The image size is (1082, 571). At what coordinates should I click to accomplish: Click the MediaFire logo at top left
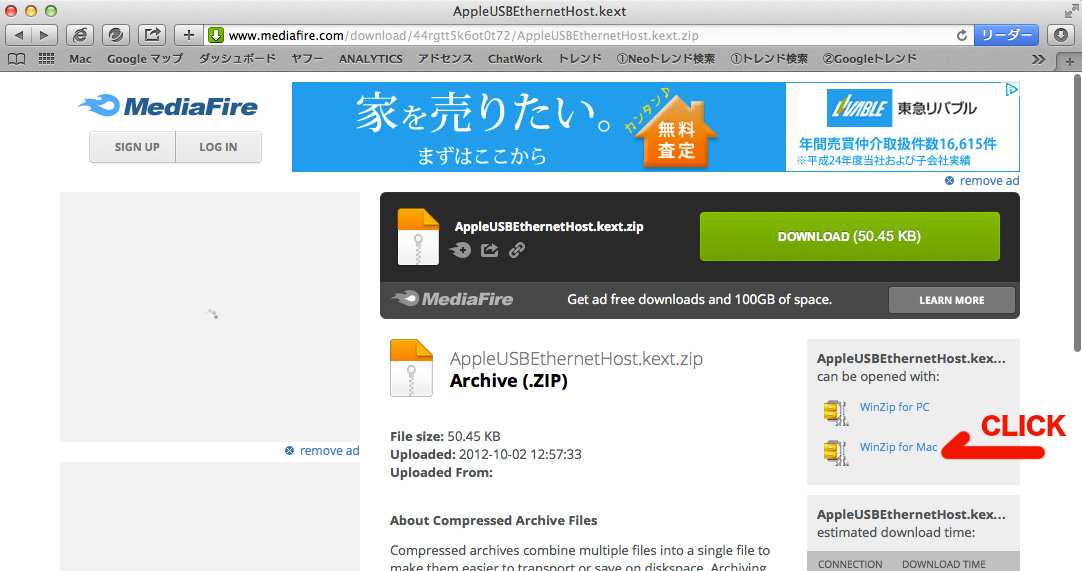[x=168, y=106]
